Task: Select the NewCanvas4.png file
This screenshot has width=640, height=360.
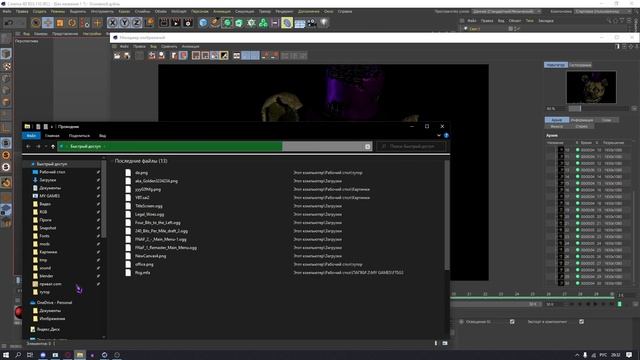Action: point(151,256)
